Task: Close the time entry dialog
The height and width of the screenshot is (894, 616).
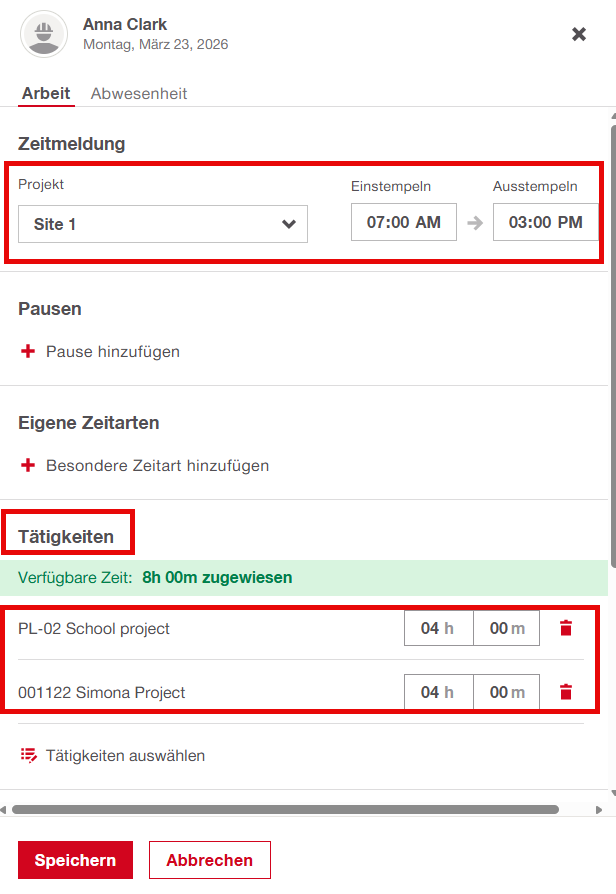Action: (579, 34)
